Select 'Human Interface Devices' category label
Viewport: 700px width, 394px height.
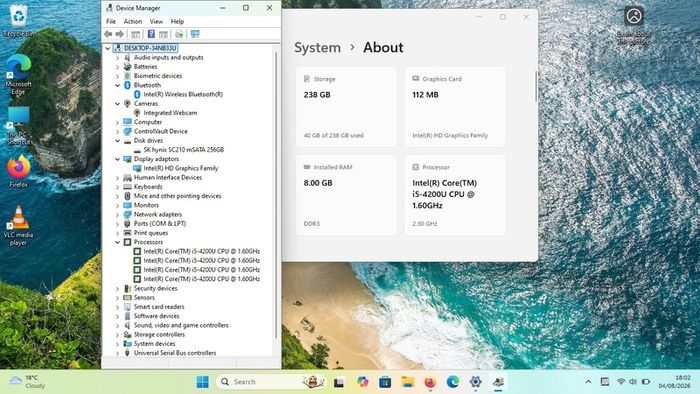[x=168, y=178]
